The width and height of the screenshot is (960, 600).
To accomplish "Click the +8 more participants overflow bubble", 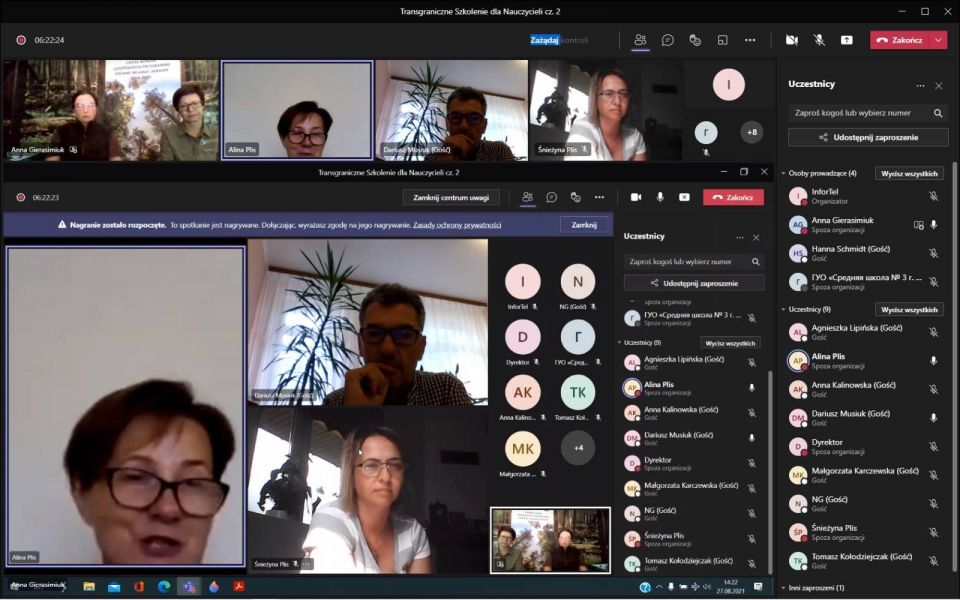I will point(751,132).
